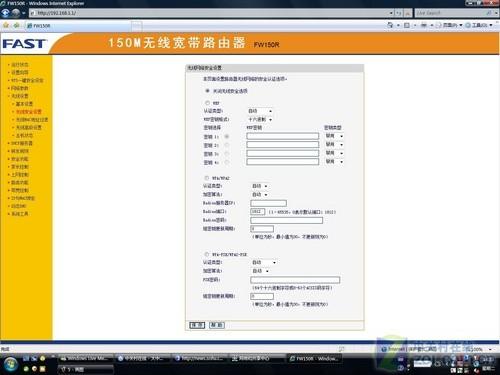Open 主机状态 sub-item in the sidebar
The height and width of the screenshot is (375, 500).
click(24, 135)
